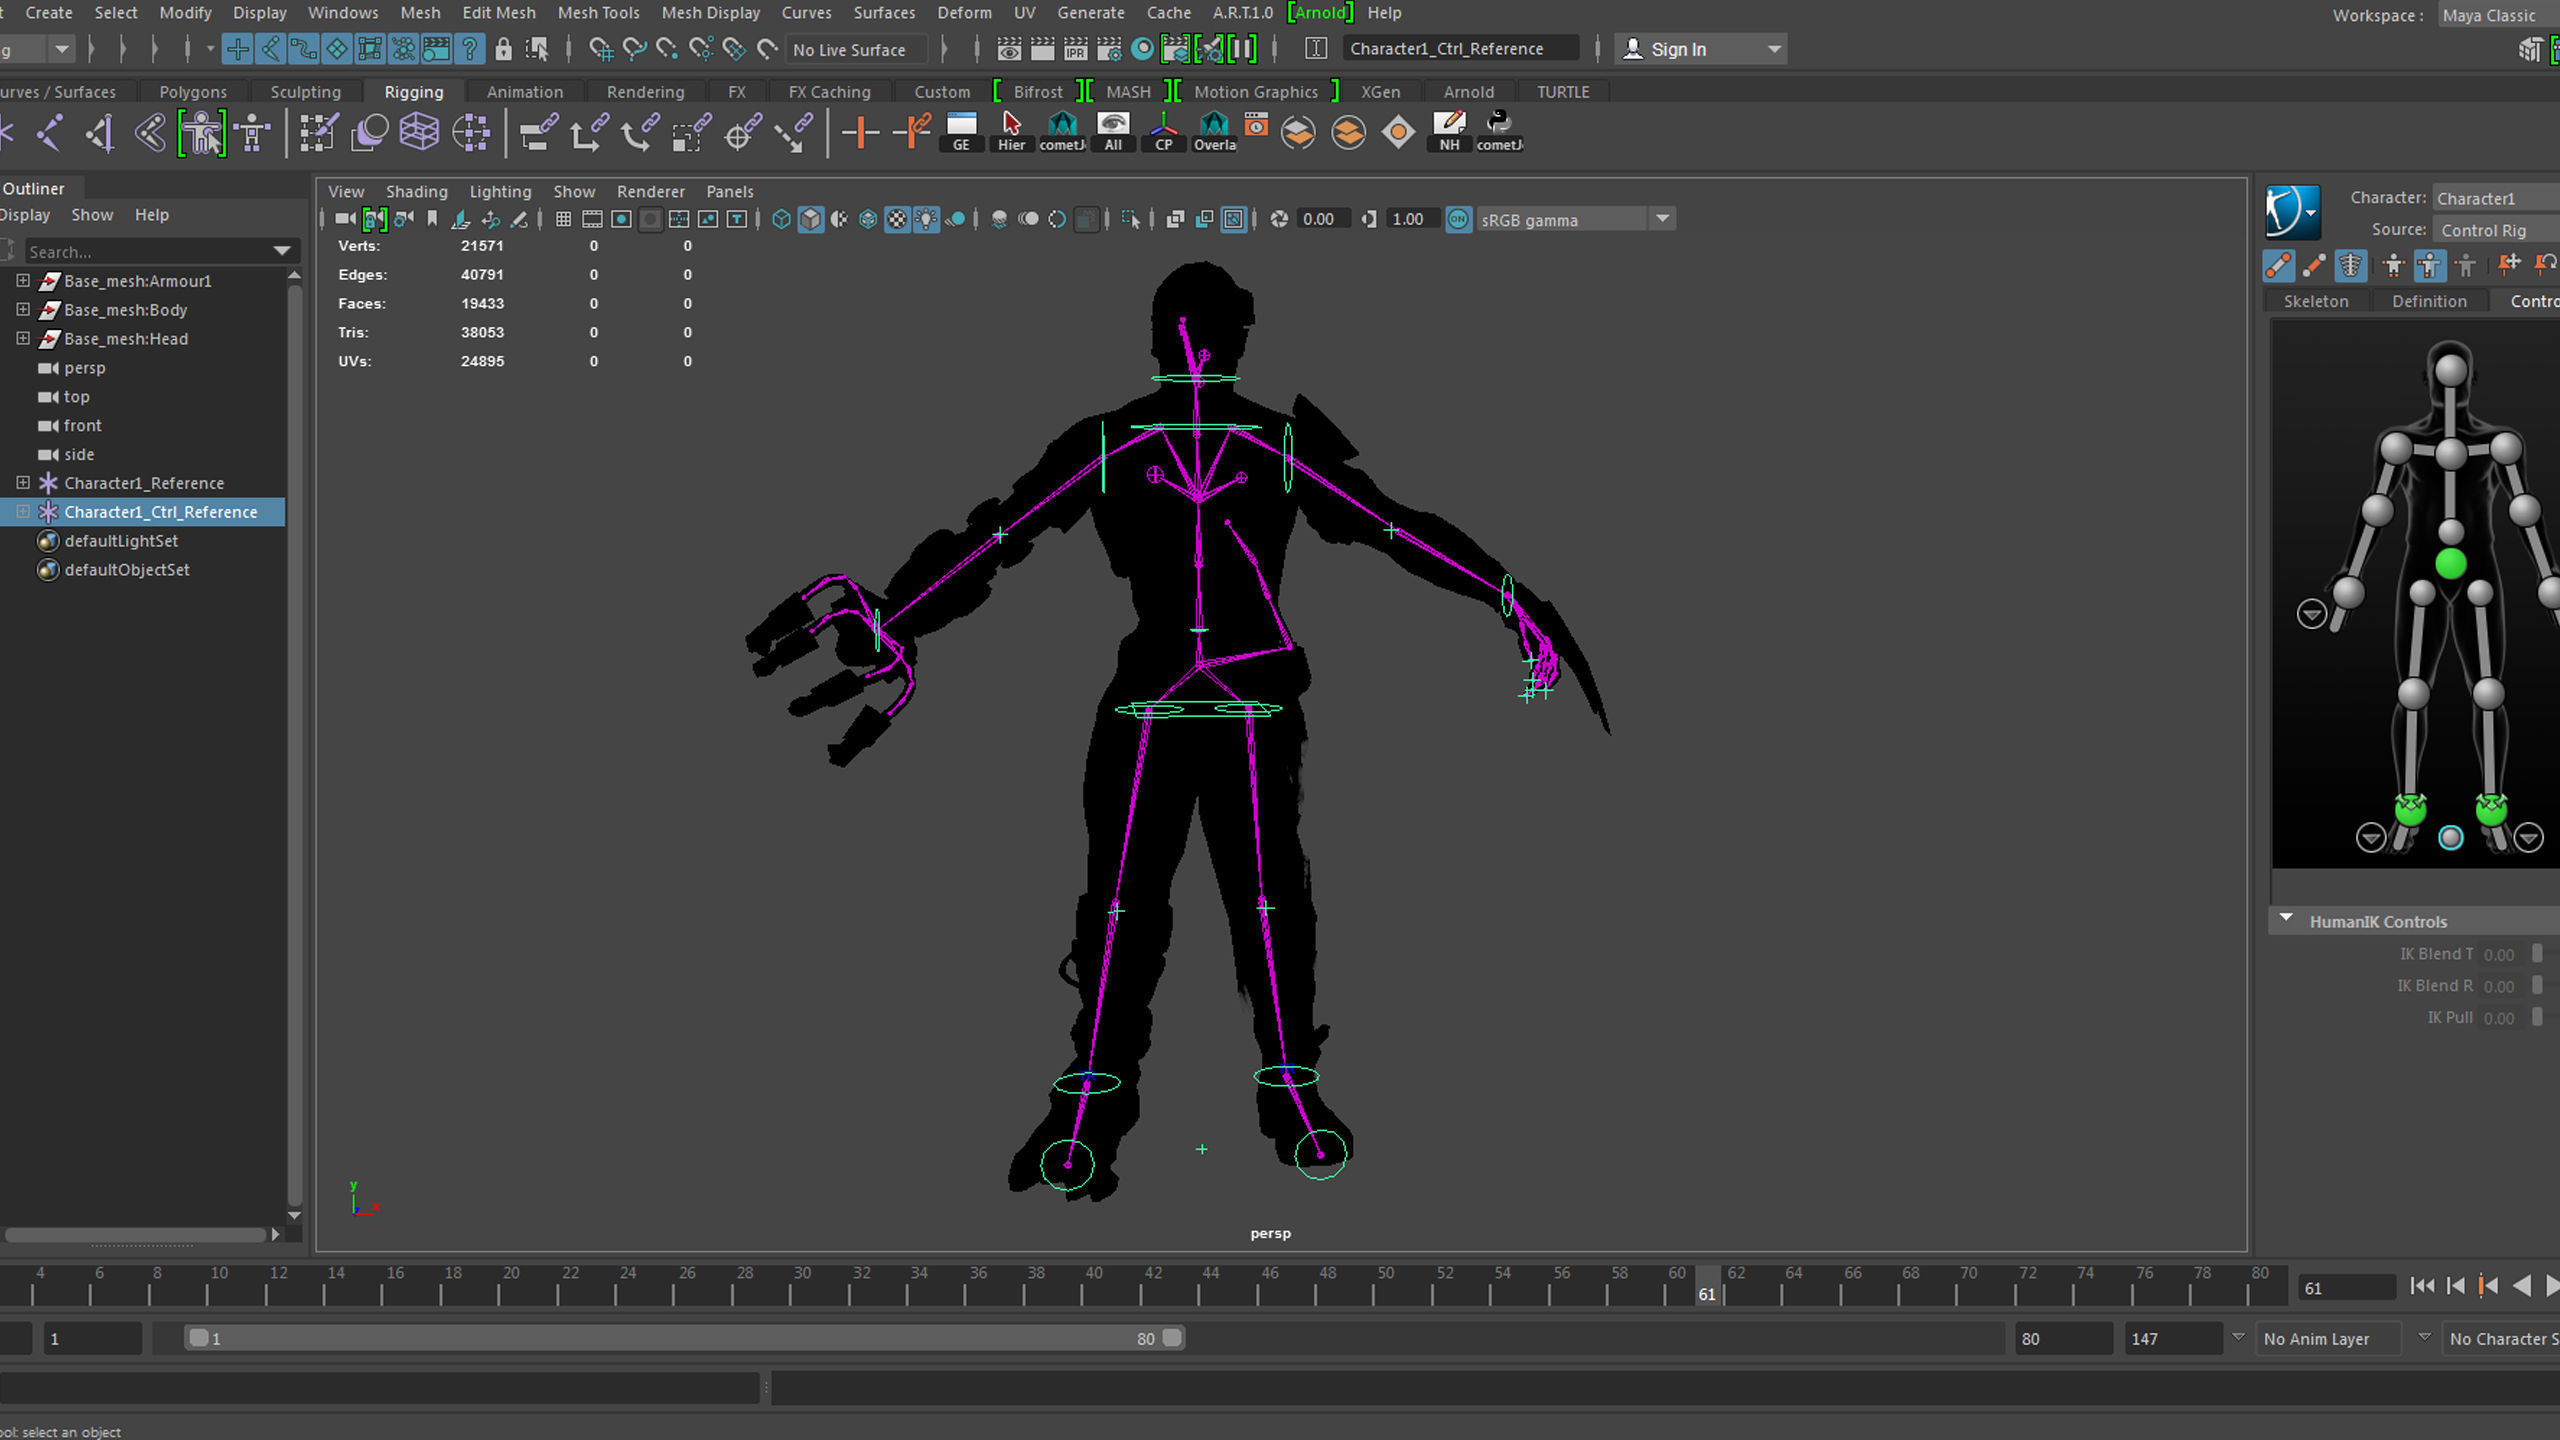Switch to the Animation shelf tab
Screen dimensions: 2560x1440
click(x=524, y=91)
